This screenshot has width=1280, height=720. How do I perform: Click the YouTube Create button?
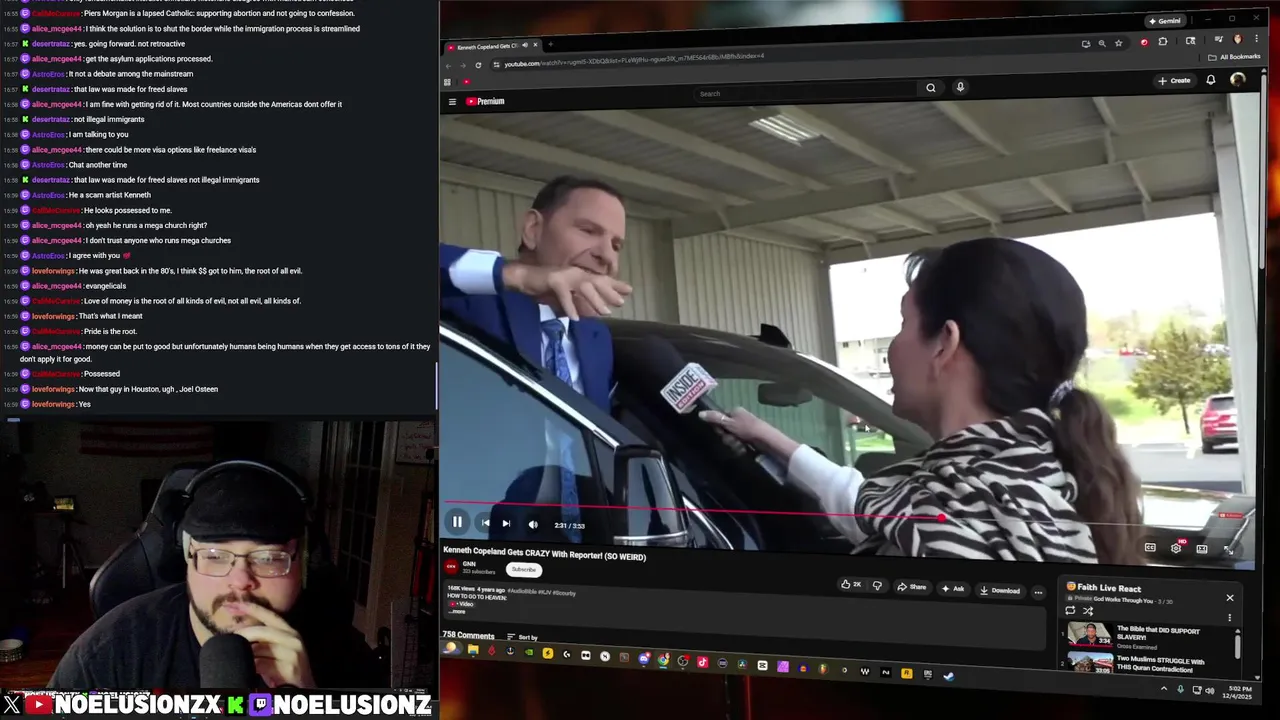(x=1175, y=80)
